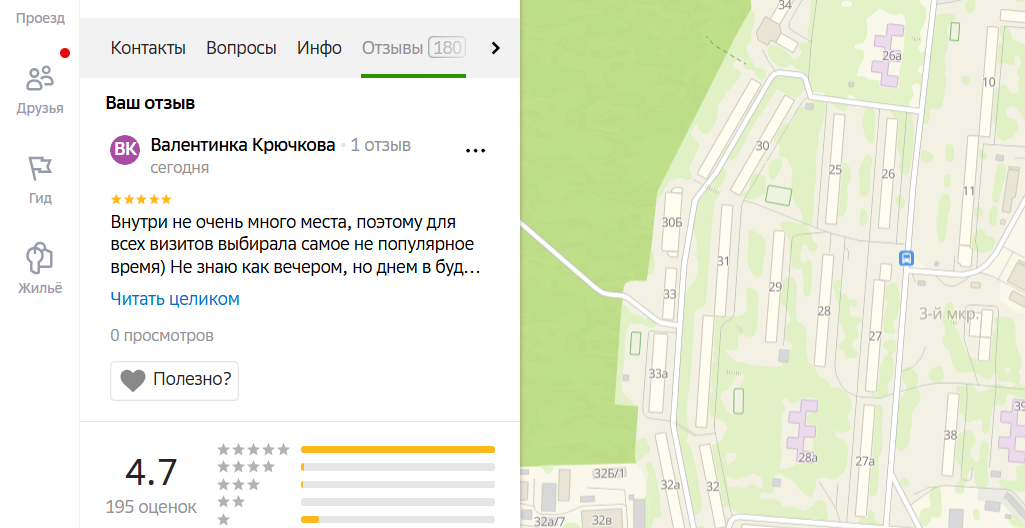The width and height of the screenshot is (1025, 528).
Task: Filter reviews by one-star rating bar
Action: (x=397, y=520)
